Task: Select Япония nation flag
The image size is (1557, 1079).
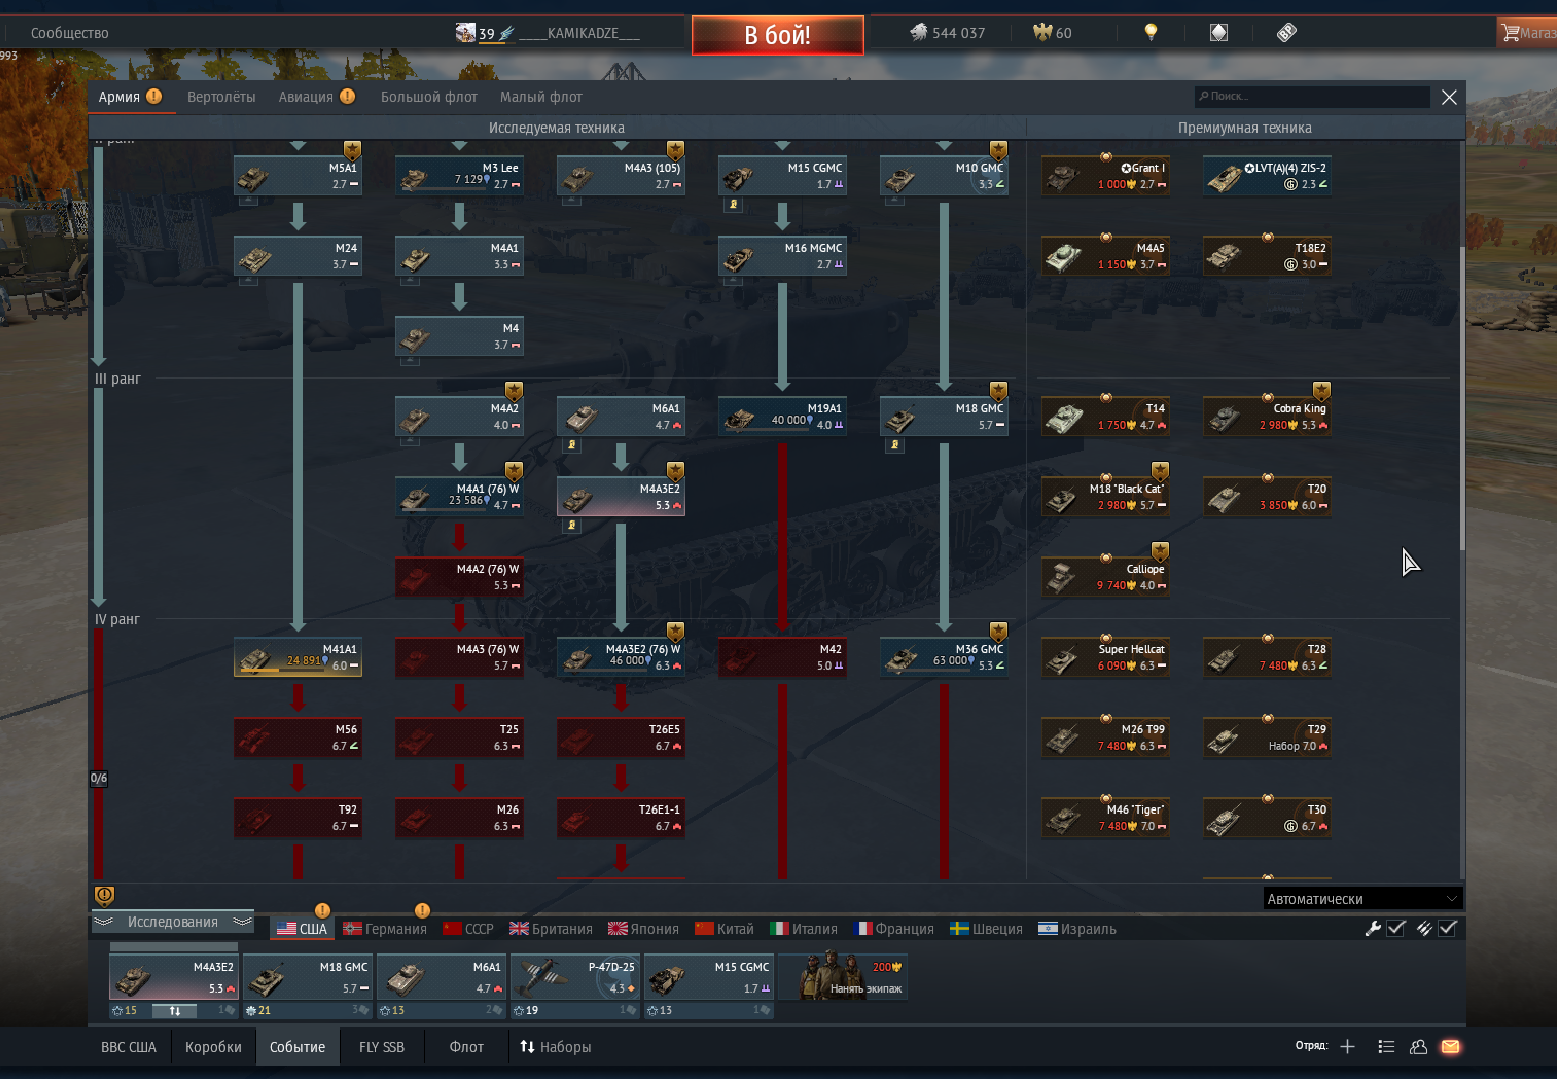Action: [643, 929]
